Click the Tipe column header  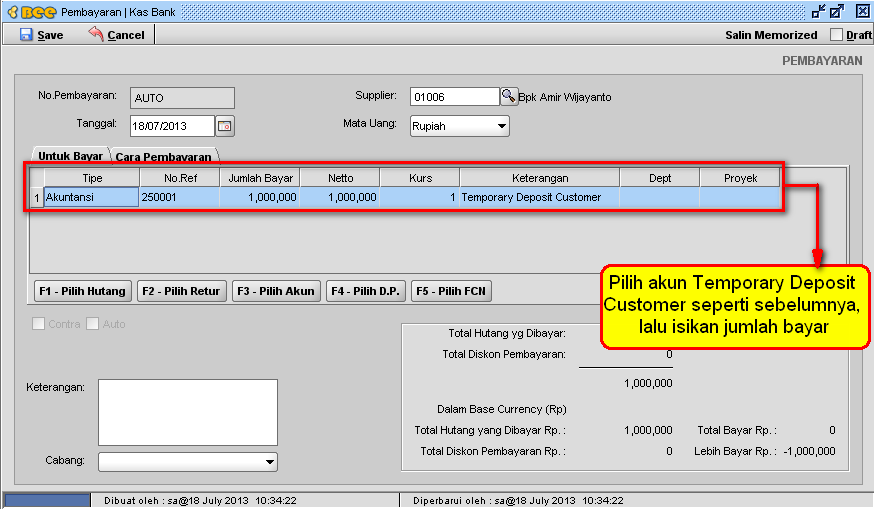click(x=92, y=178)
